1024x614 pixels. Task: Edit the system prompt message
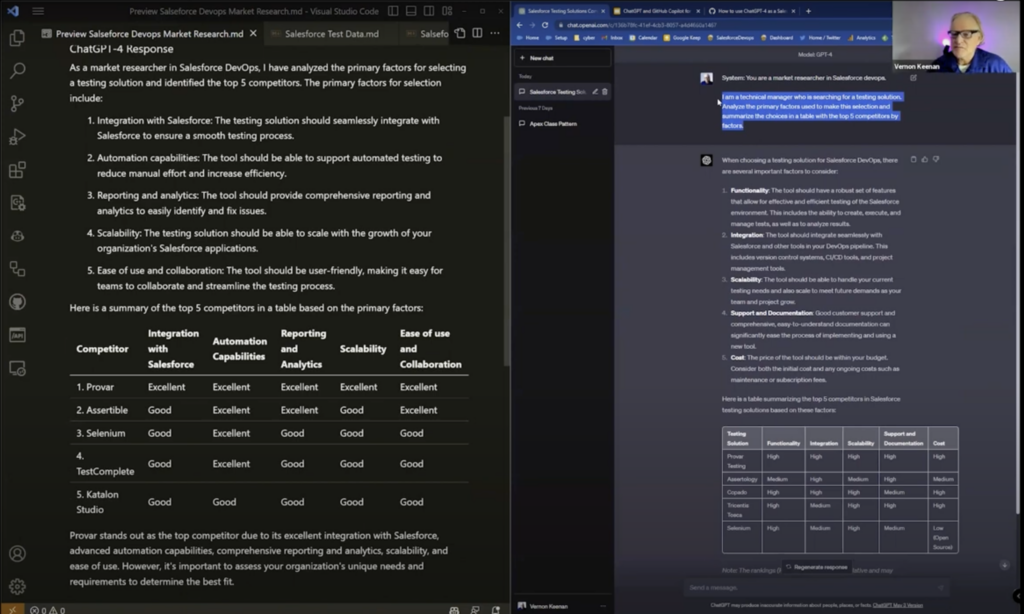(x=913, y=78)
